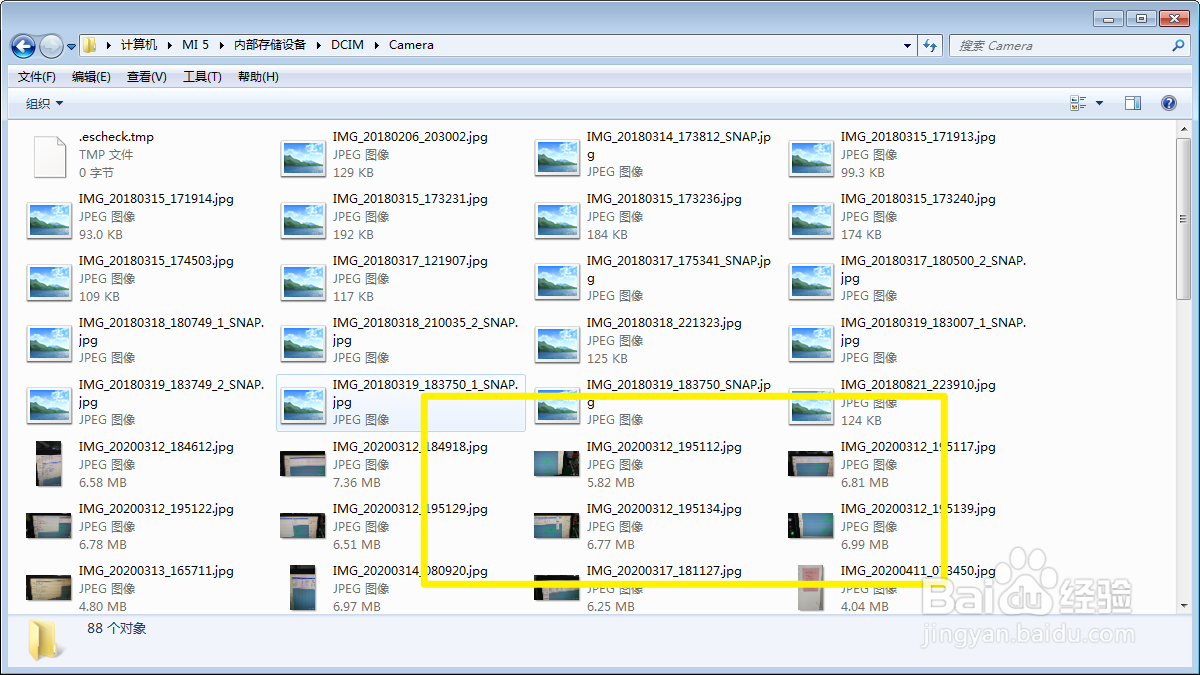Viewport: 1200px width, 675px height.
Task: Click file name IMG_20200312_195122.jpg
Action: (x=156, y=509)
